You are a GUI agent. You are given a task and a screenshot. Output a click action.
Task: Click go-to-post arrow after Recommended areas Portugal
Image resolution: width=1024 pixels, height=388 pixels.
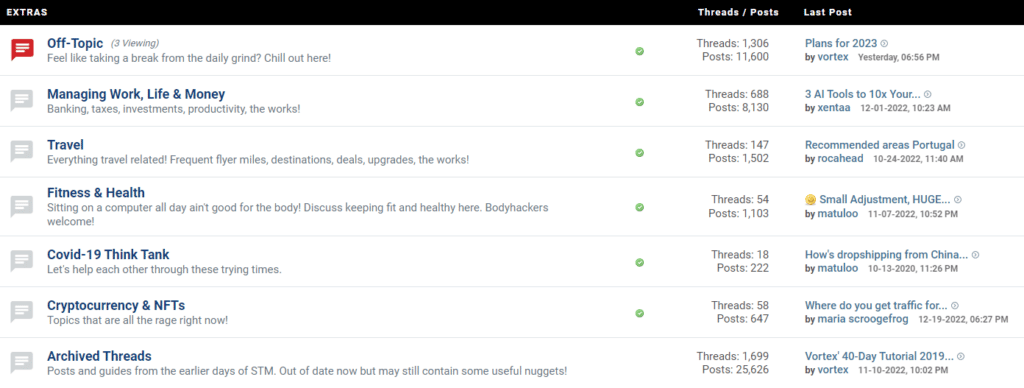pyautogui.click(x=961, y=145)
